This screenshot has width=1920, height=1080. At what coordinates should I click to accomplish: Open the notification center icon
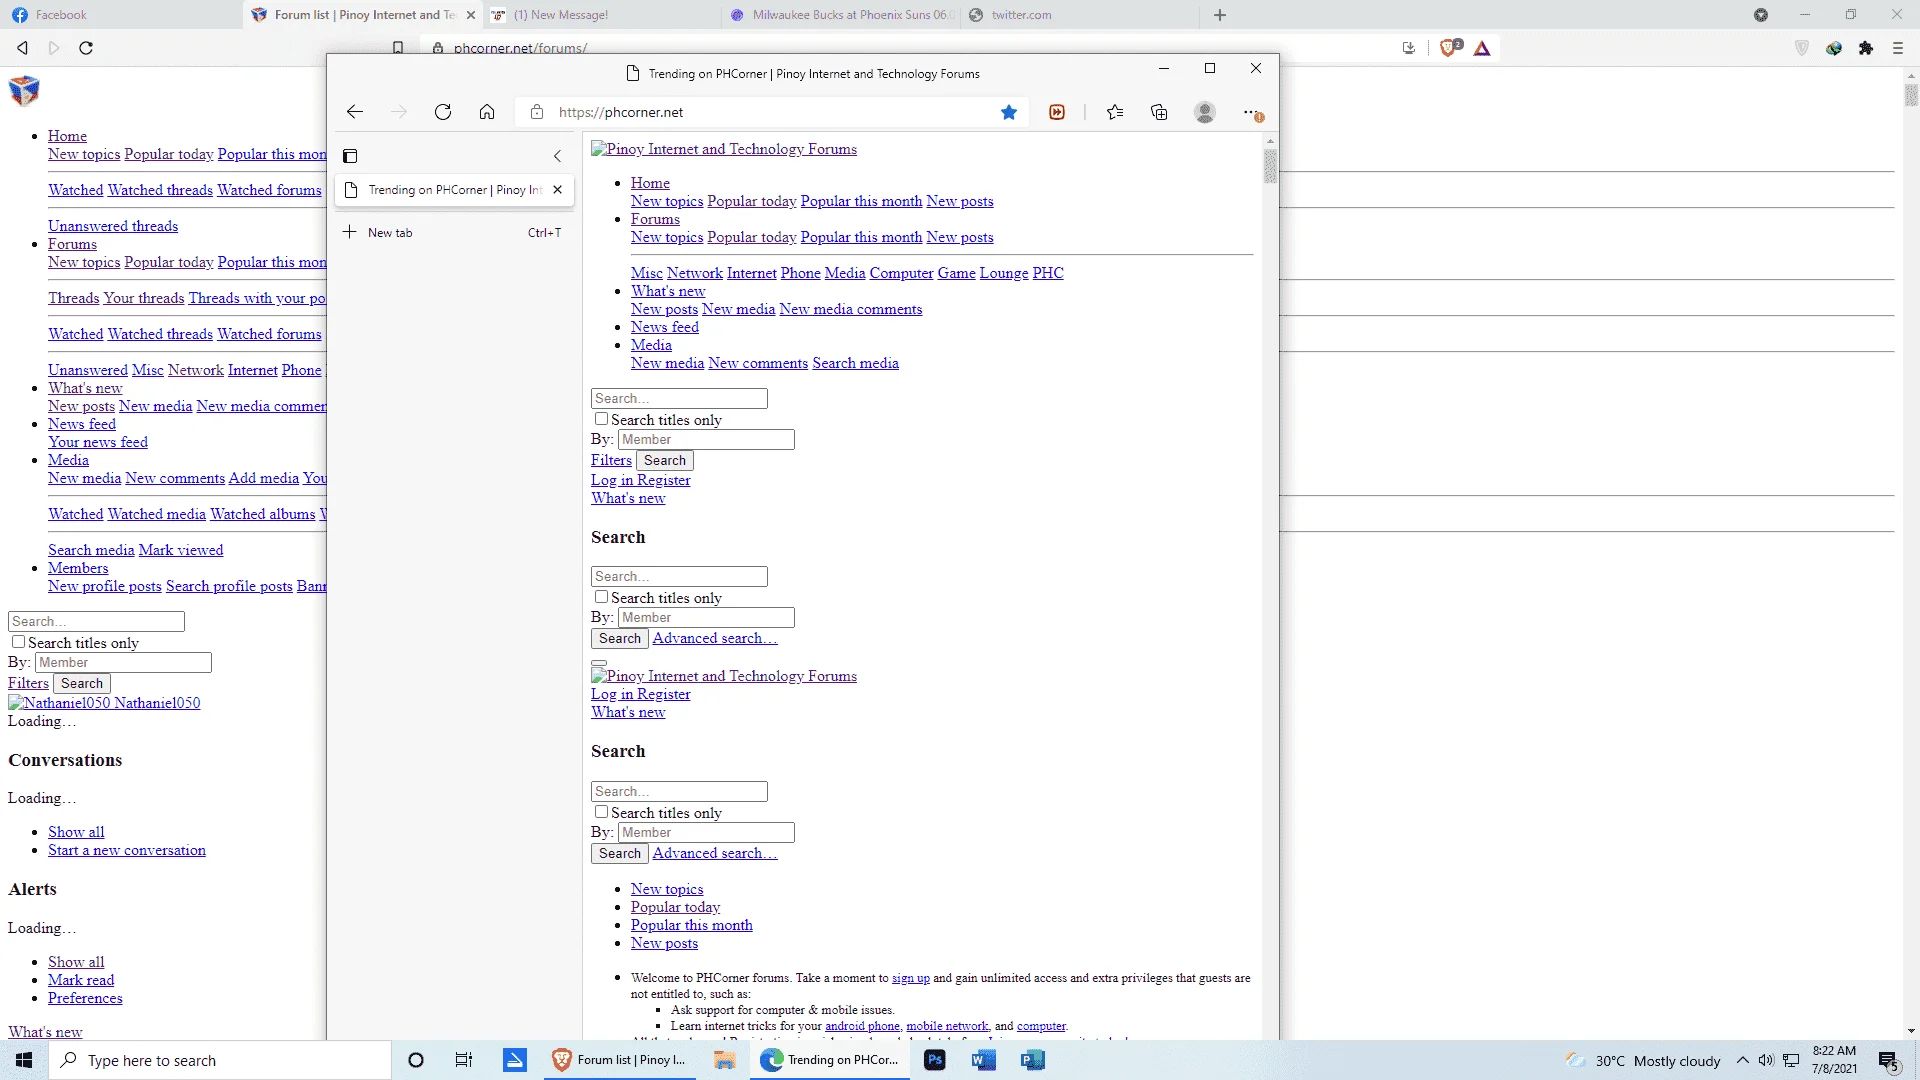coord(1889,1061)
